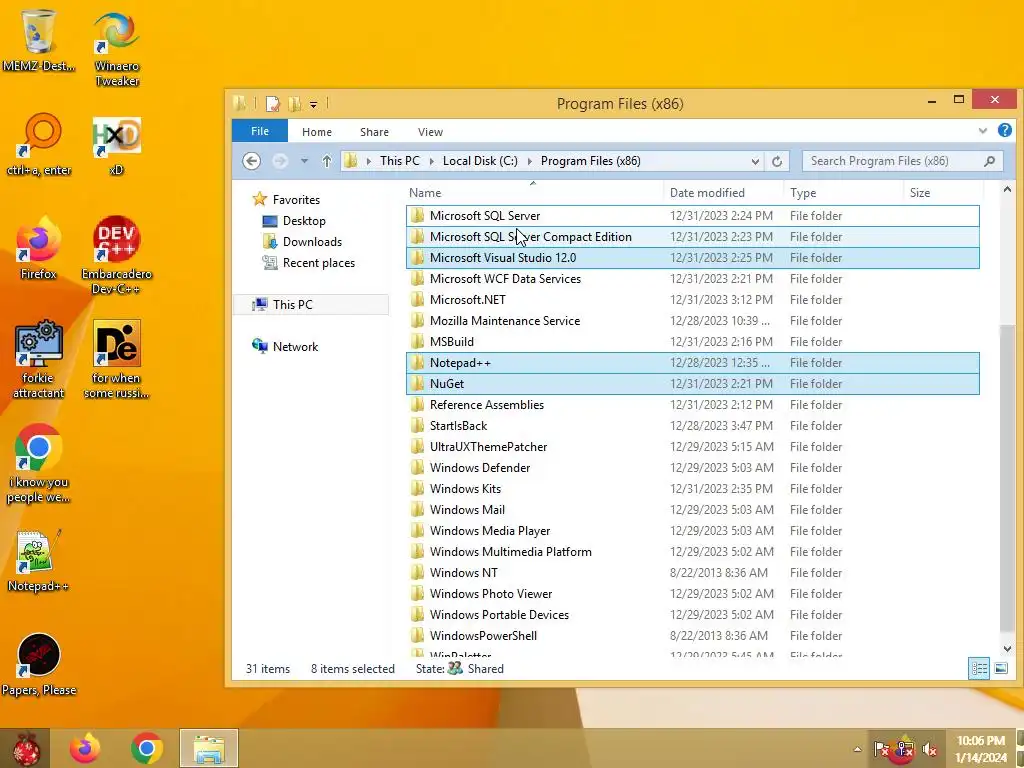Select the NuGet folder
1024x768 pixels.
(x=692, y=383)
